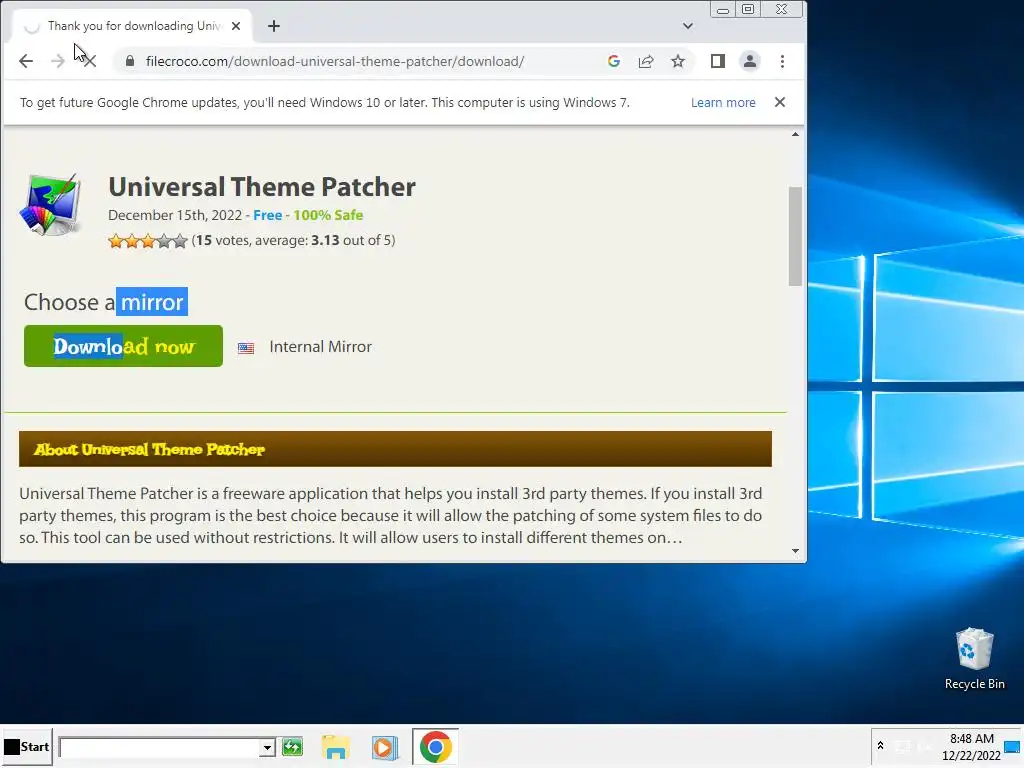This screenshot has width=1024, height=768.
Task: Open the Chrome three-dot menu
Action: coord(782,61)
